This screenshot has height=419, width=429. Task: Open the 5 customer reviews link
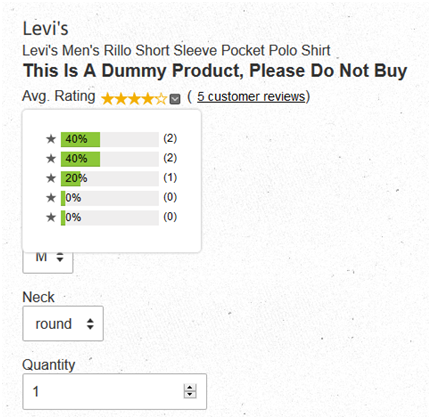tap(251, 97)
